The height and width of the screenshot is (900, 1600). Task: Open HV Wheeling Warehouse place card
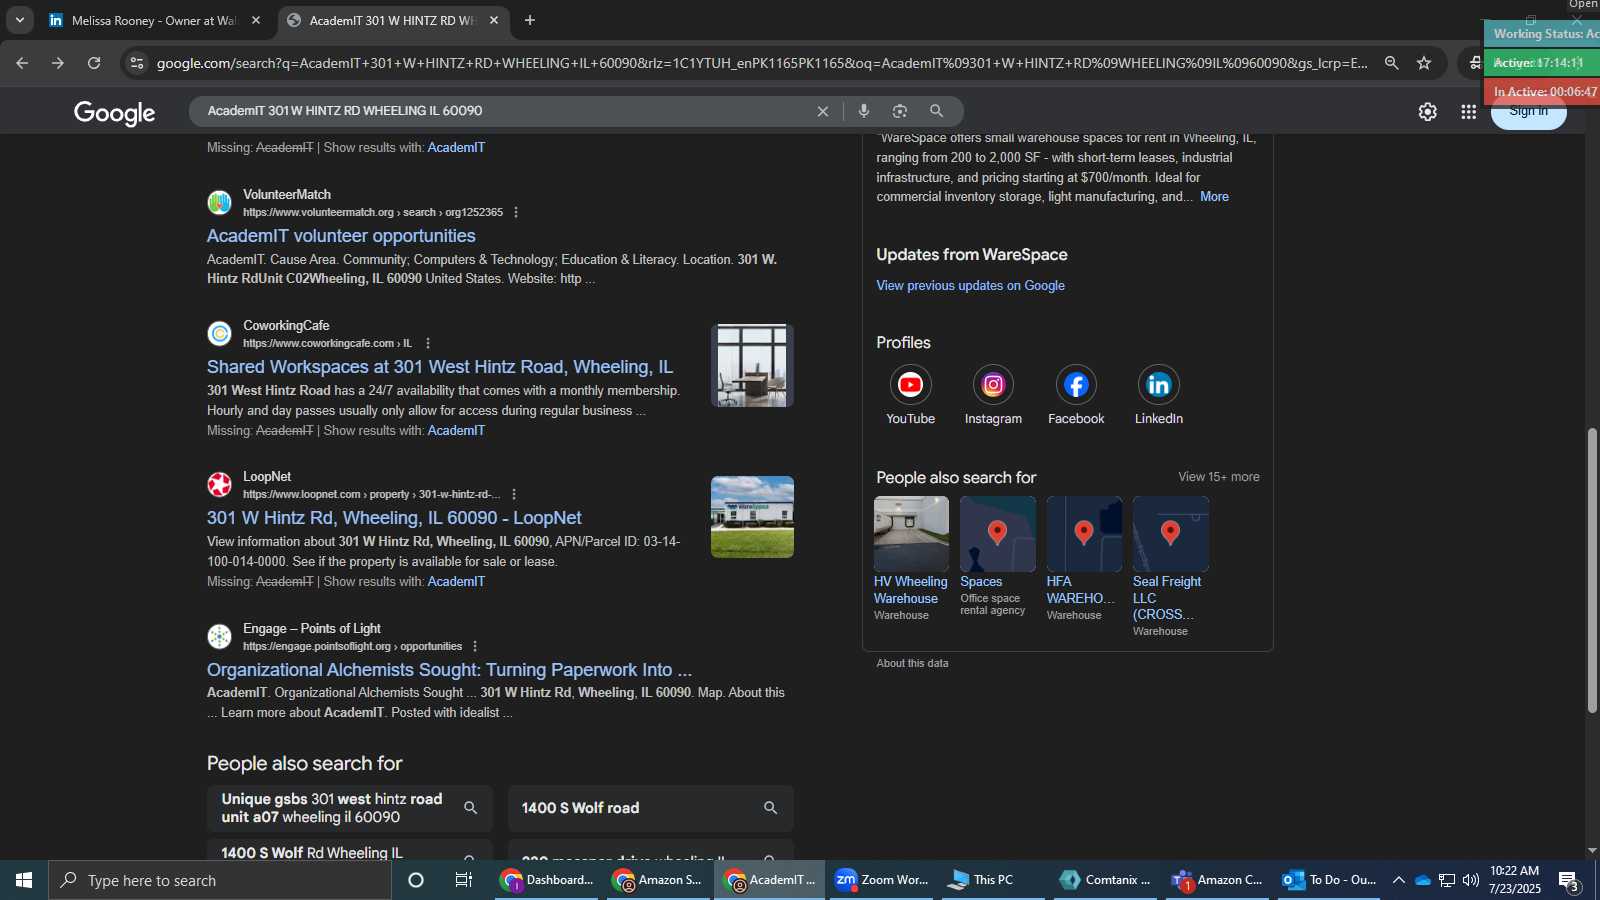pos(911,559)
